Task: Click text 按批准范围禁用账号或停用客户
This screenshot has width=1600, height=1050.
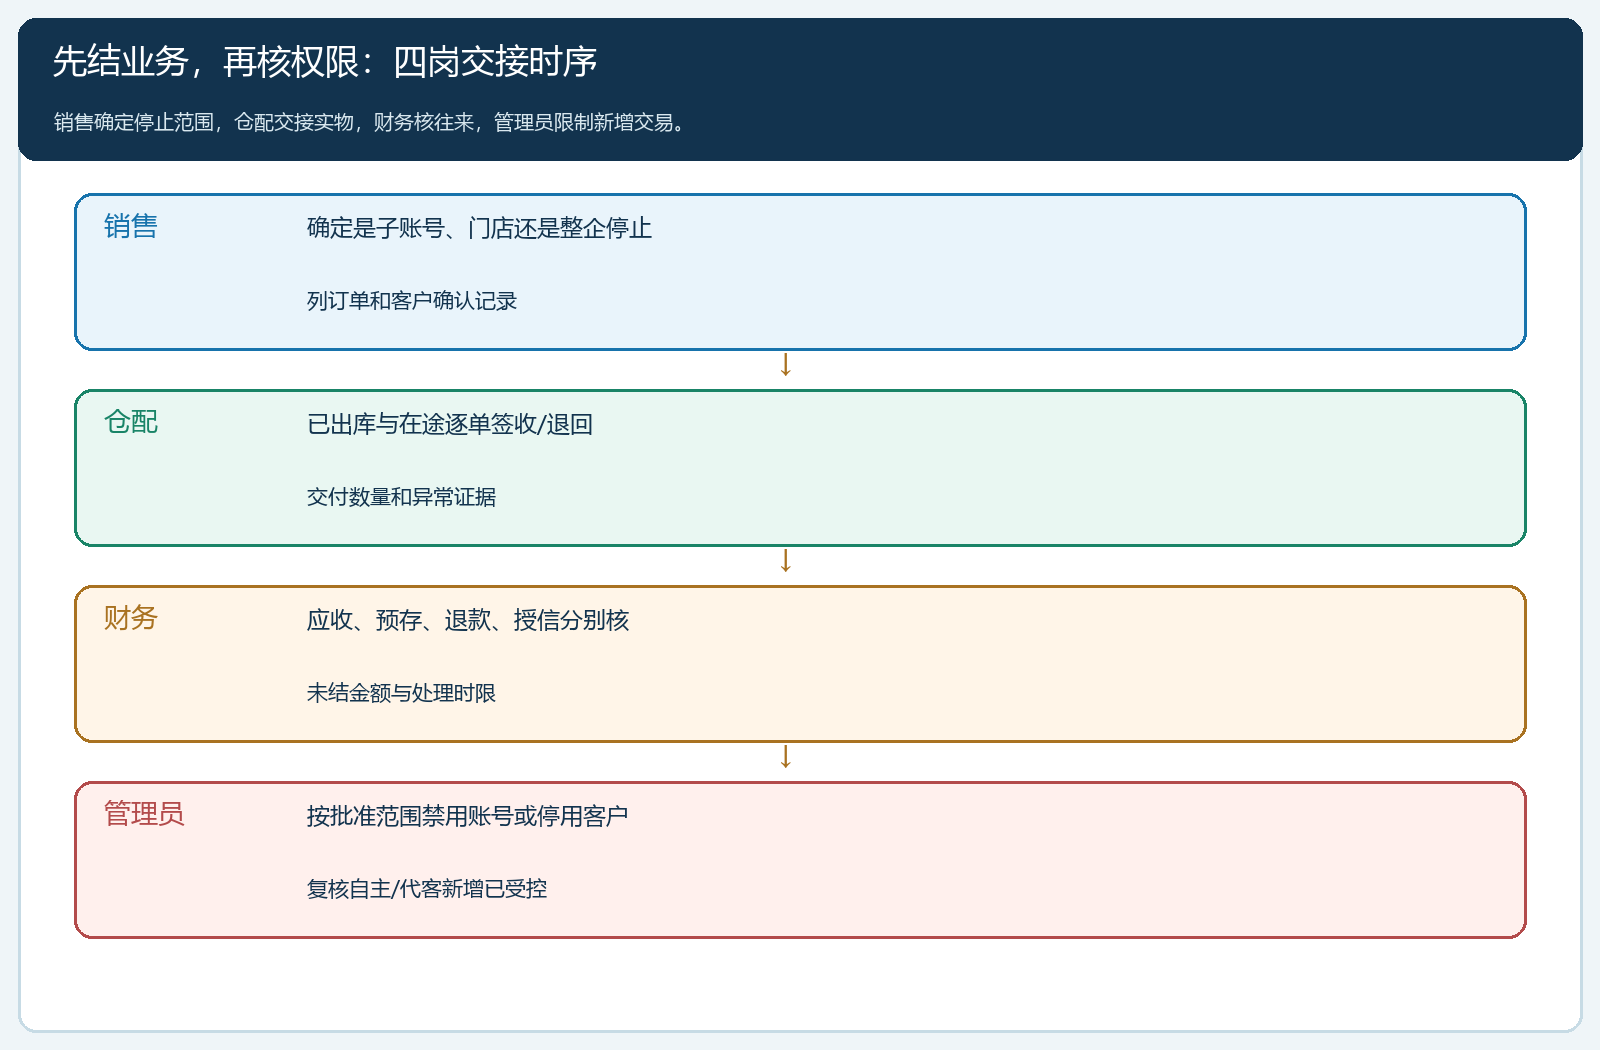Action: tap(467, 816)
